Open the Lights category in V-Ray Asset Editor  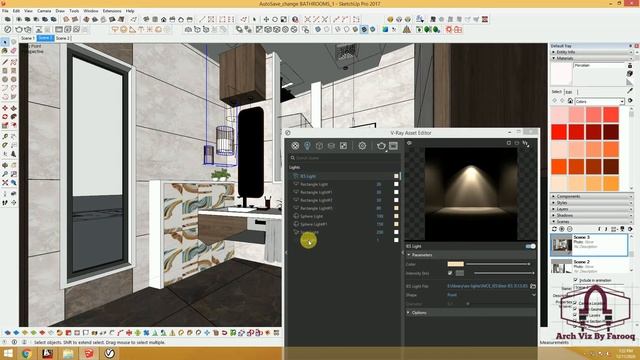[x=307, y=146]
